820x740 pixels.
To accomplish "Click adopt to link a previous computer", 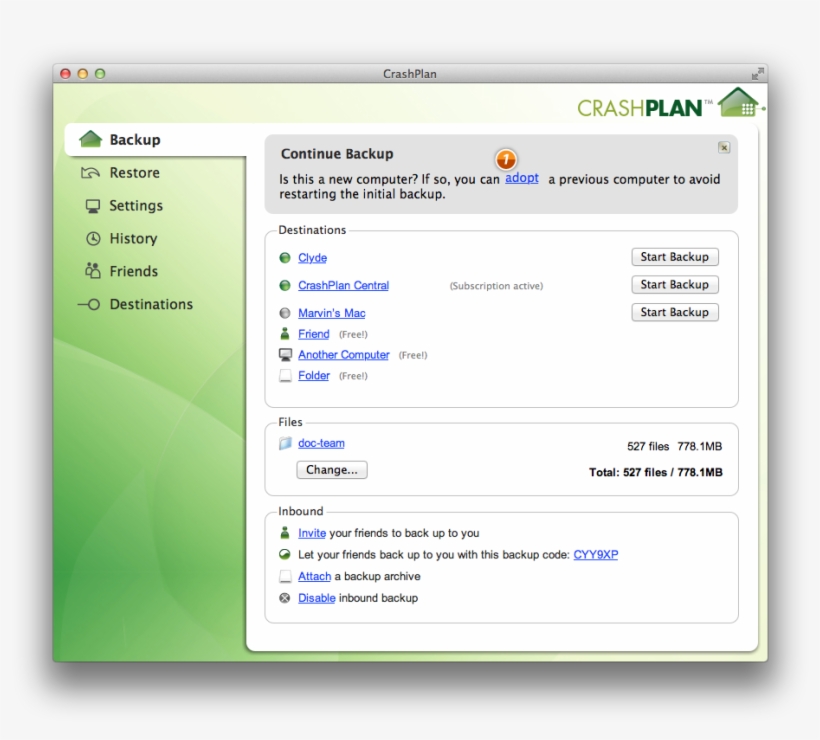I will (520, 178).
